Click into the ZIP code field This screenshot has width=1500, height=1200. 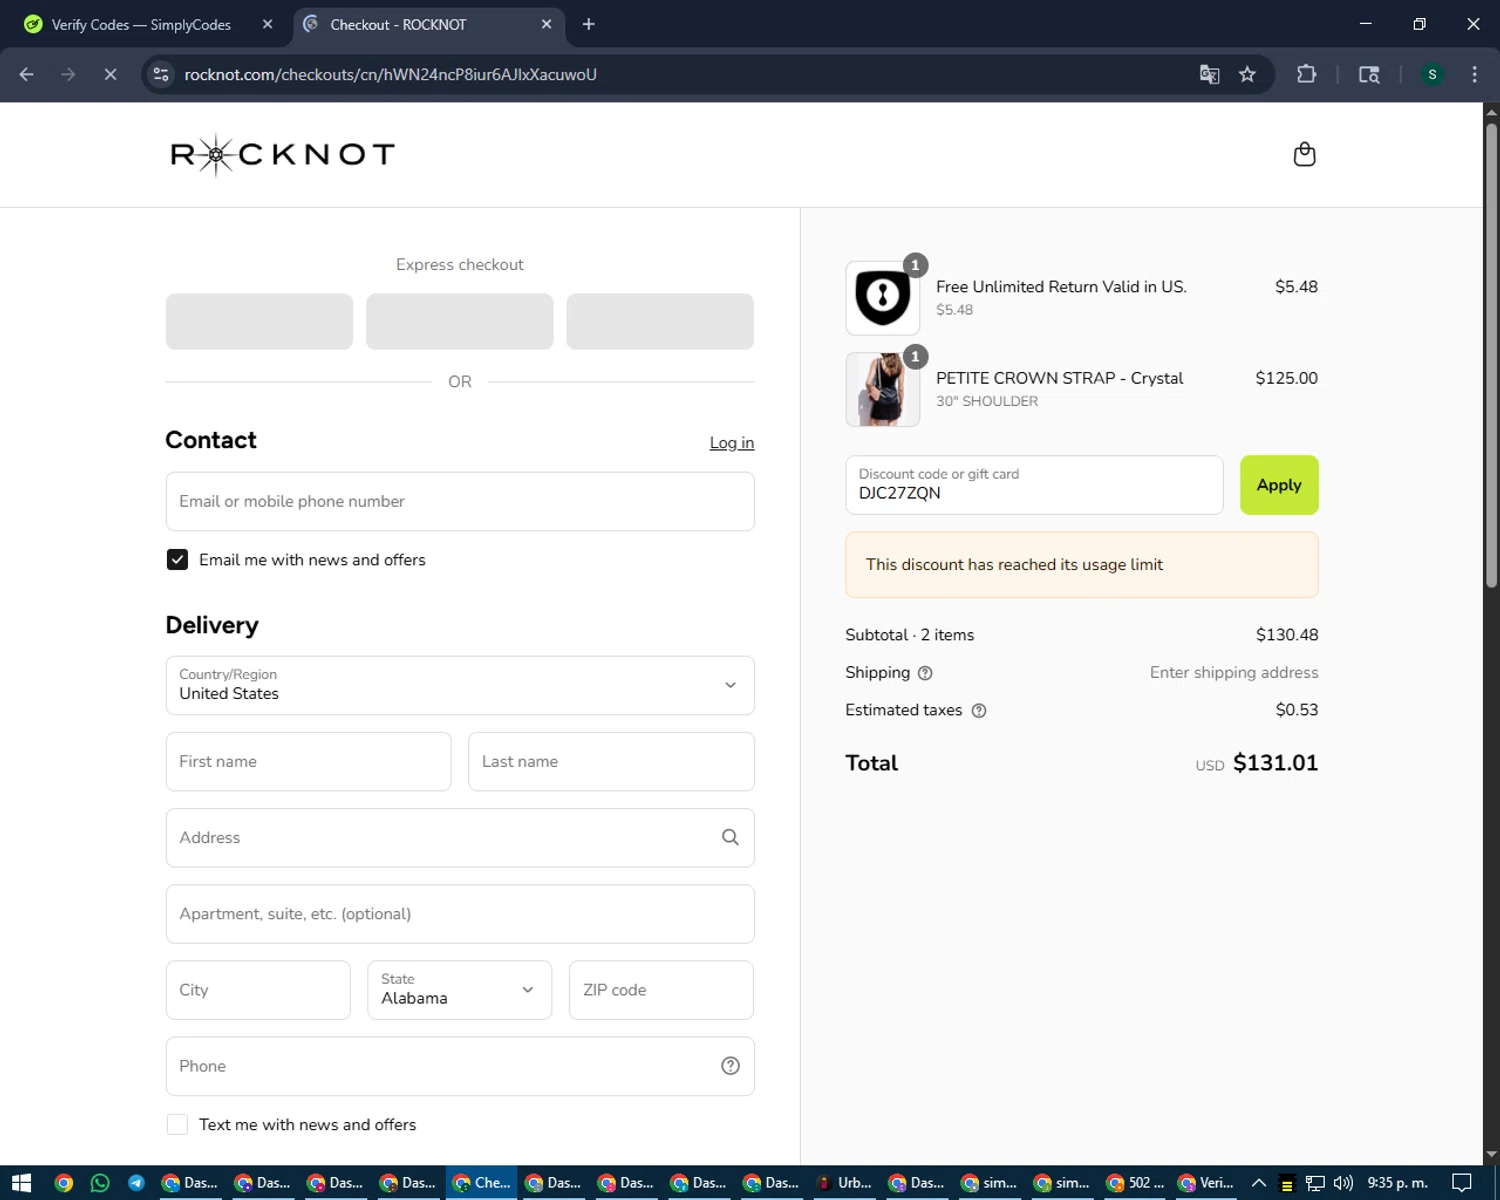pyautogui.click(x=661, y=990)
